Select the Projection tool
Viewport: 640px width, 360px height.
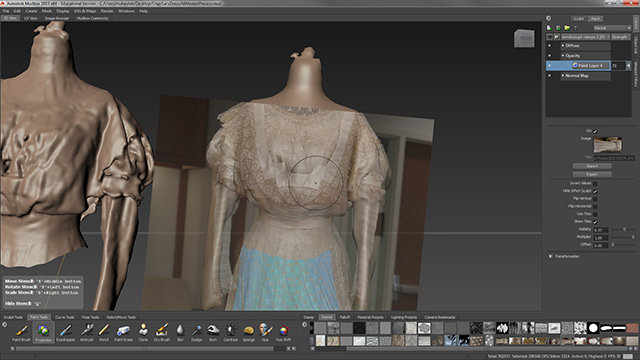click(x=43, y=333)
